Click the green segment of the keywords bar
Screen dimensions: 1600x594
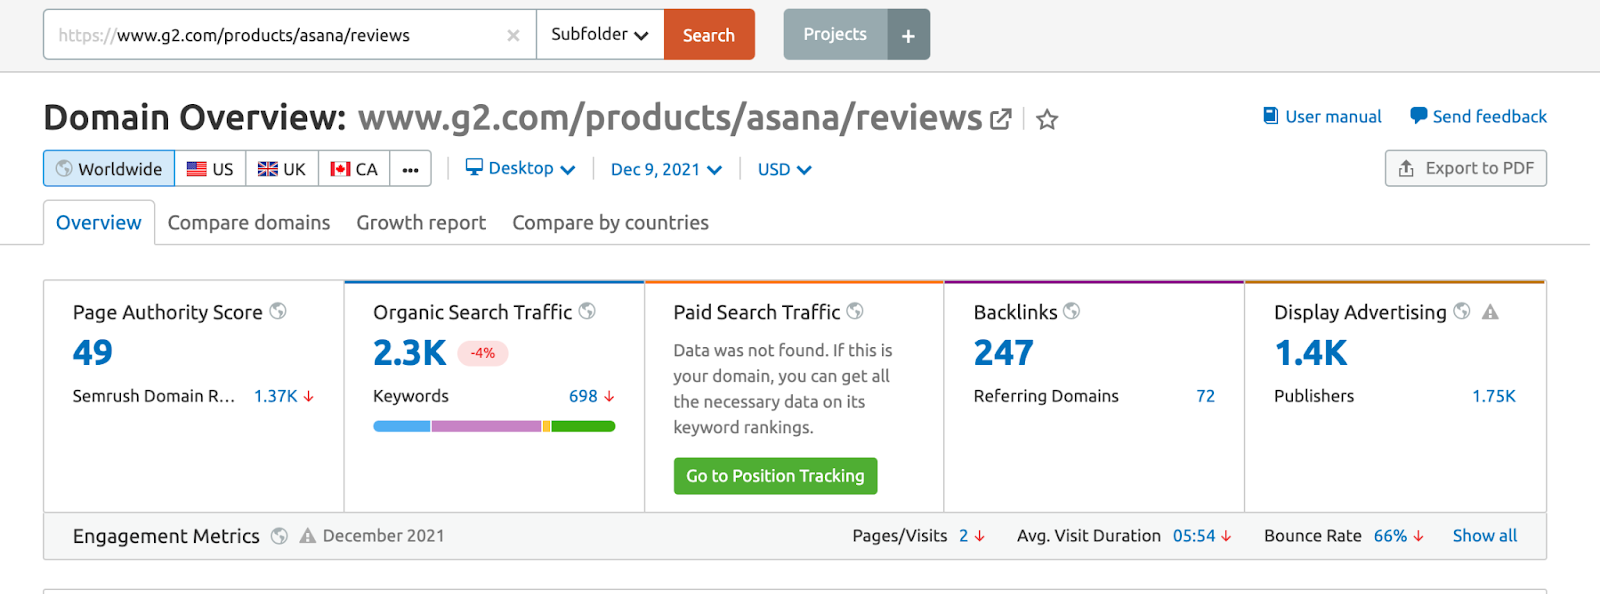[583, 426]
